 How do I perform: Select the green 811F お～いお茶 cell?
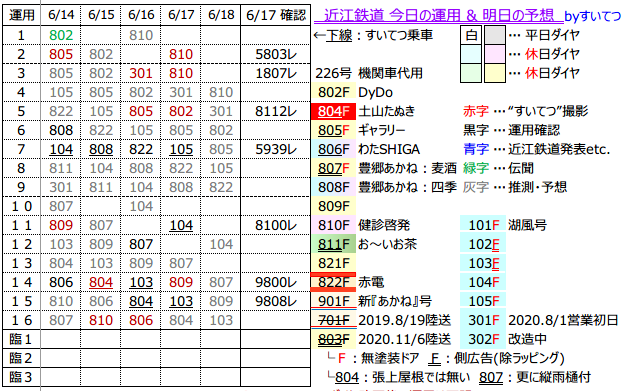click(333, 244)
